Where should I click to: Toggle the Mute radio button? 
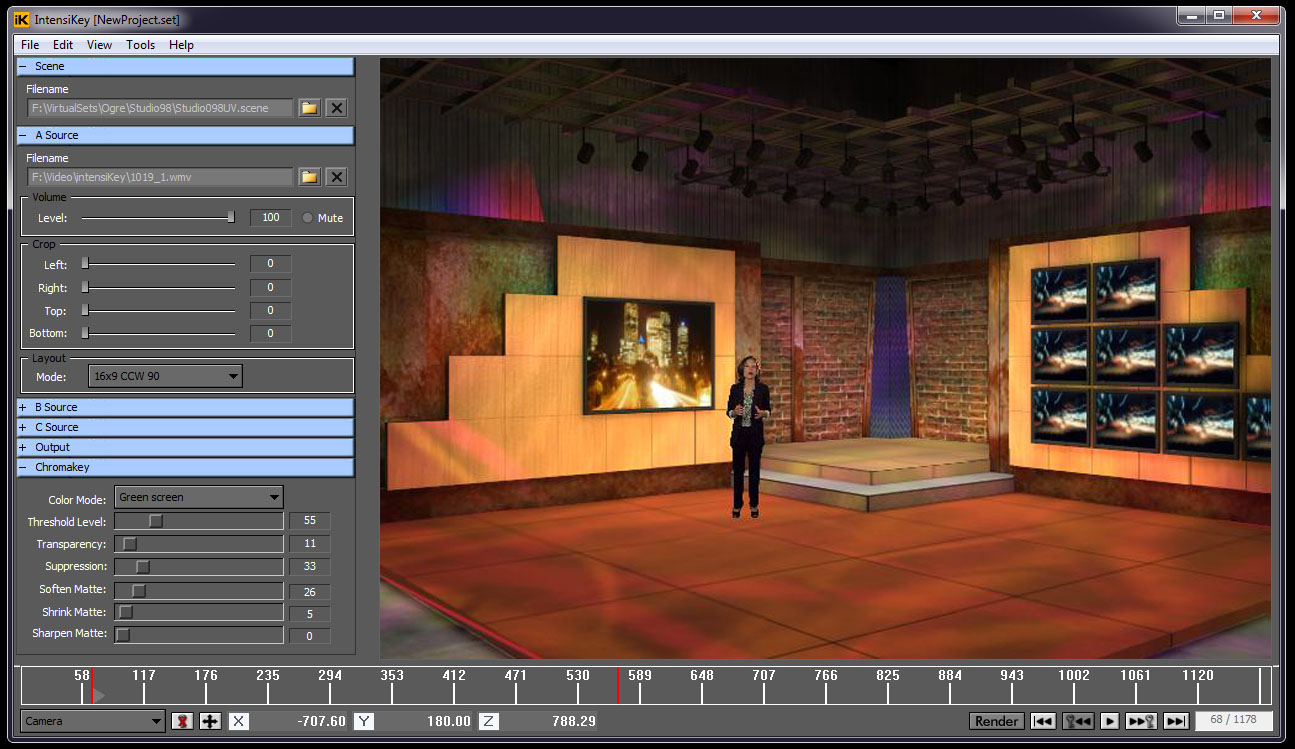pos(307,218)
